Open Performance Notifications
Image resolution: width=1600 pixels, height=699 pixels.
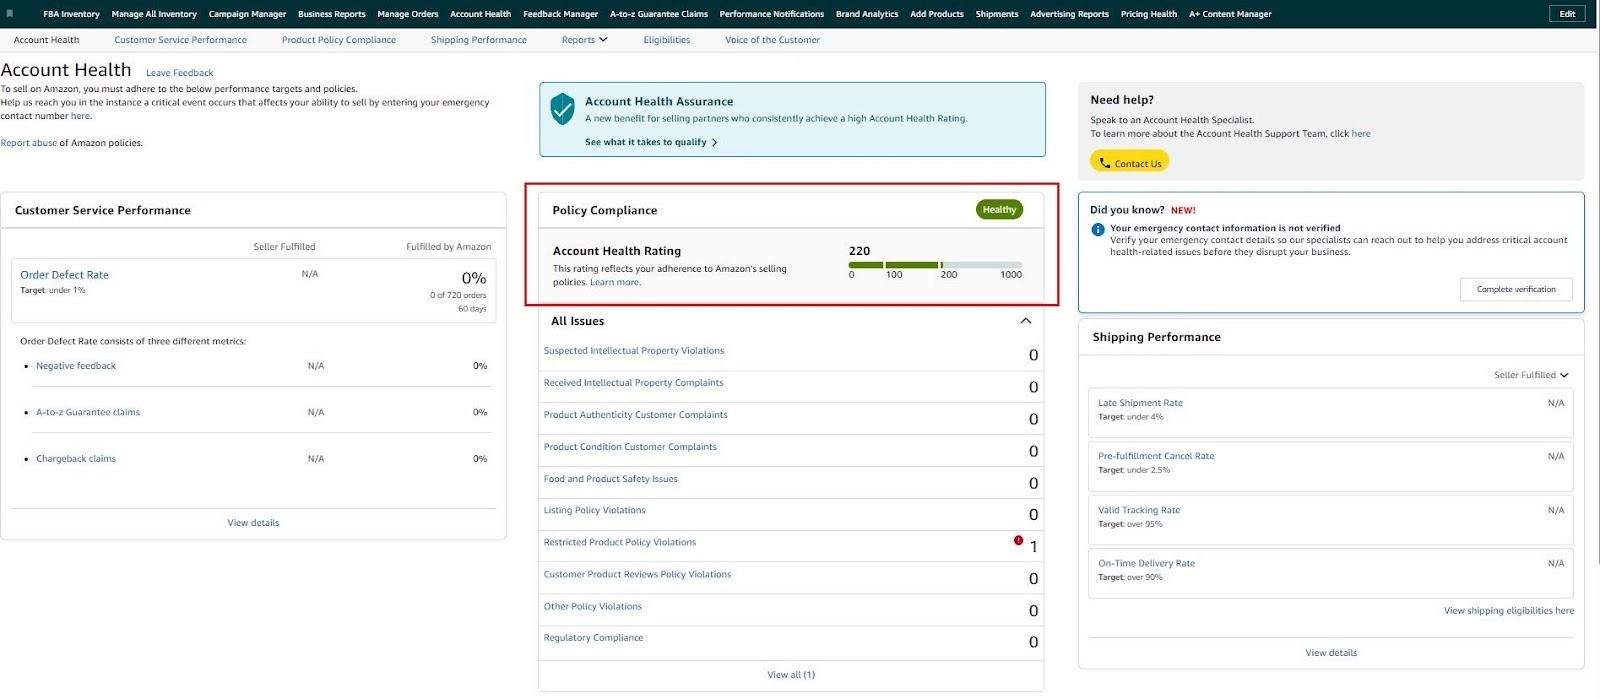772,14
